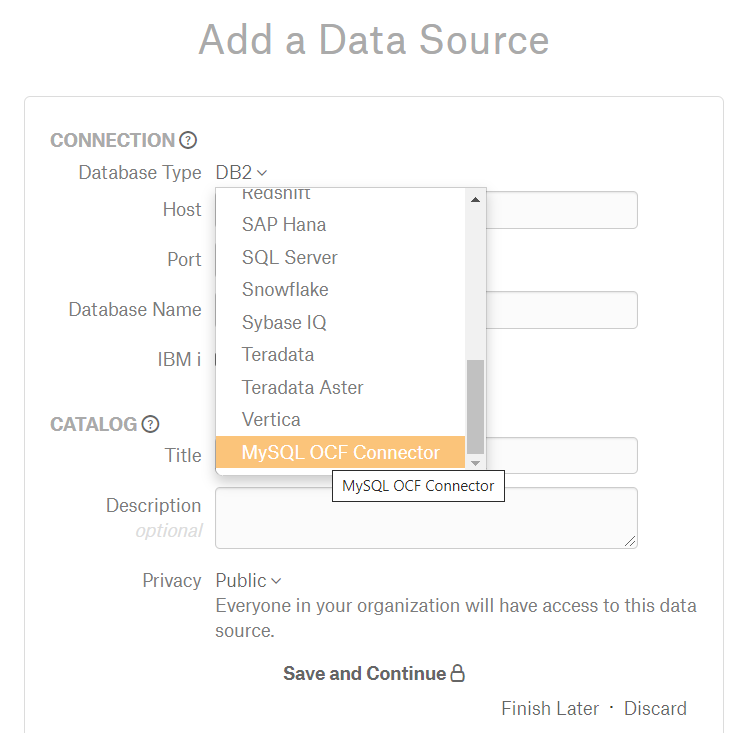Click the Description textarea resize handle
The height and width of the screenshot is (733, 742).
630,541
